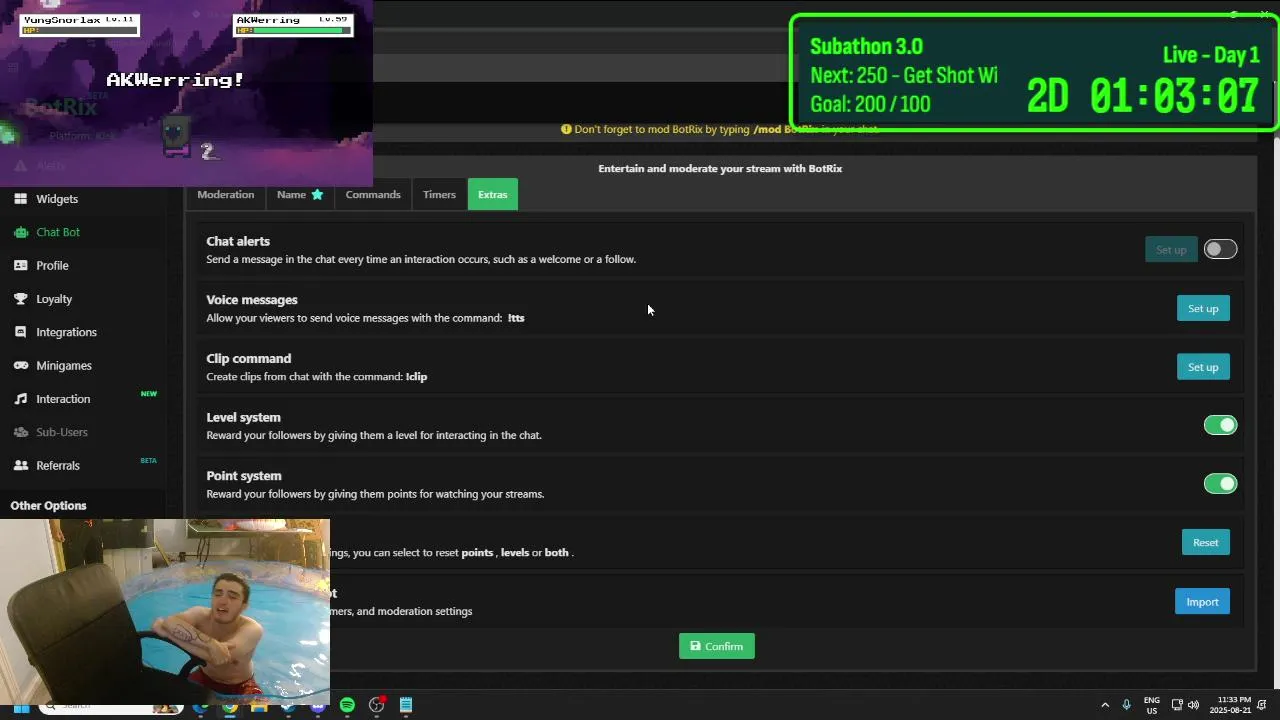This screenshot has width=1280, height=720.
Task: Click the microphone tray icon
Action: (1127, 705)
